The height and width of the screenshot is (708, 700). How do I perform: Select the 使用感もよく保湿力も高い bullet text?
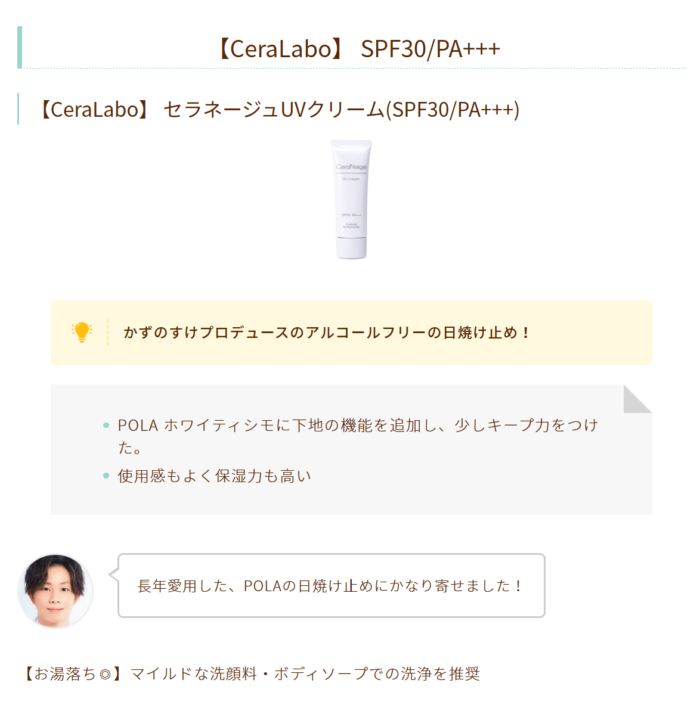[215, 476]
